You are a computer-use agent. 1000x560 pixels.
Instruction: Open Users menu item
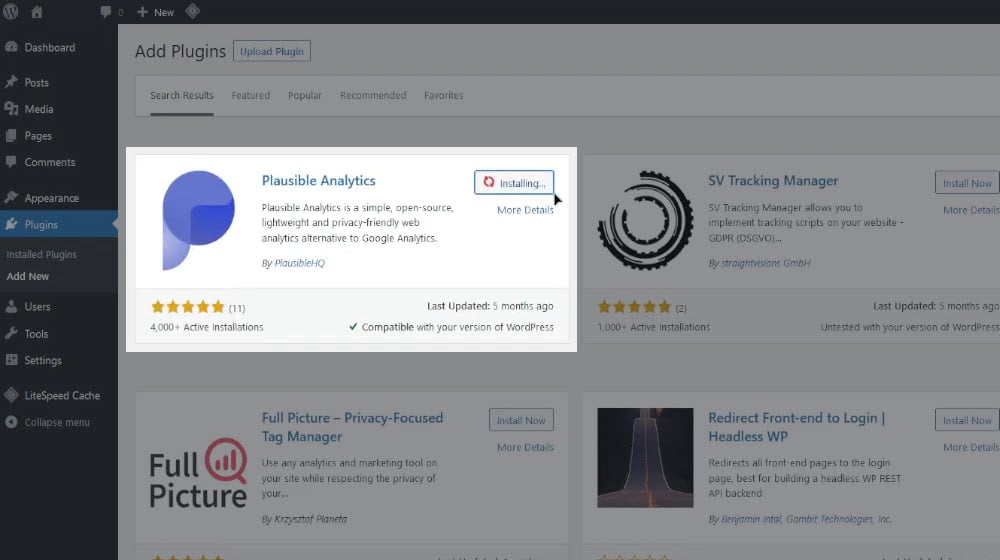point(37,307)
